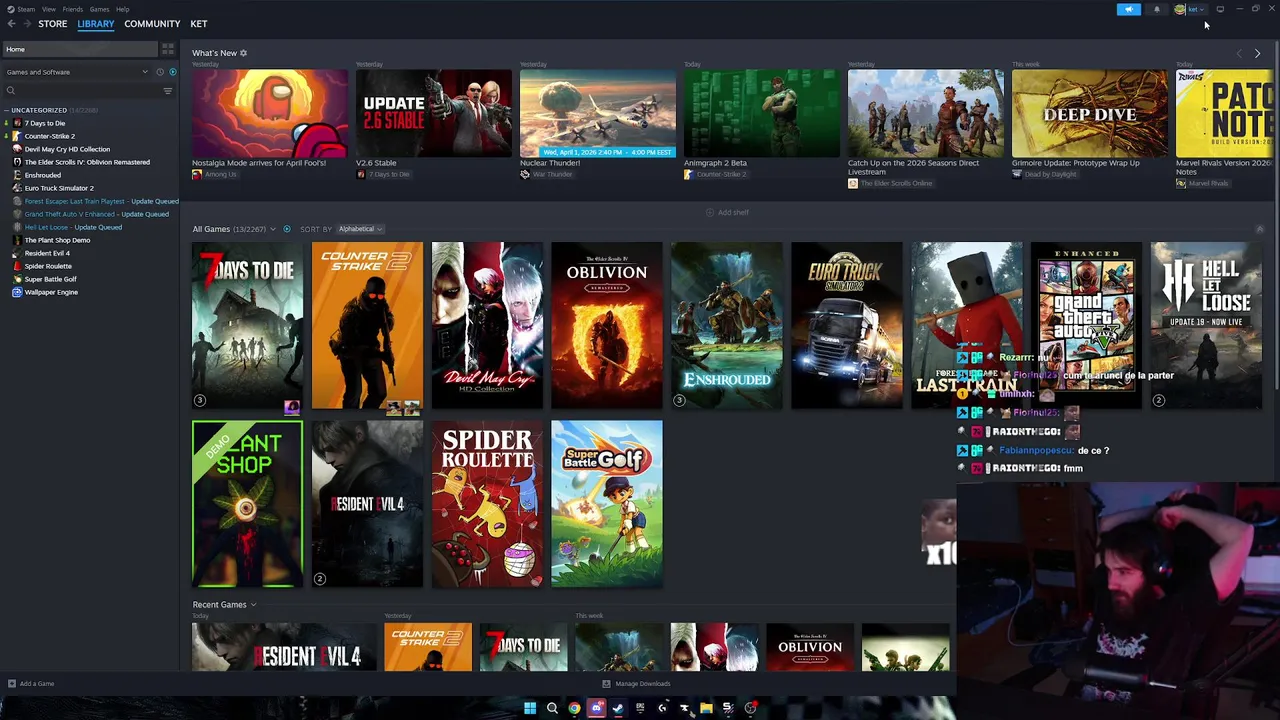Open the View menu

(x=49, y=9)
